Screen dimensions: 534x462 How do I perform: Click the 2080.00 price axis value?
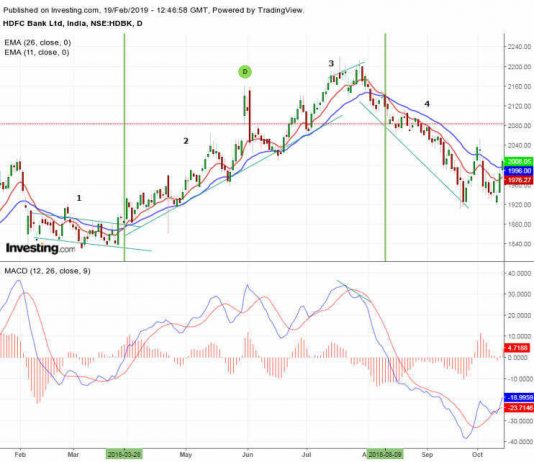click(519, 126)
